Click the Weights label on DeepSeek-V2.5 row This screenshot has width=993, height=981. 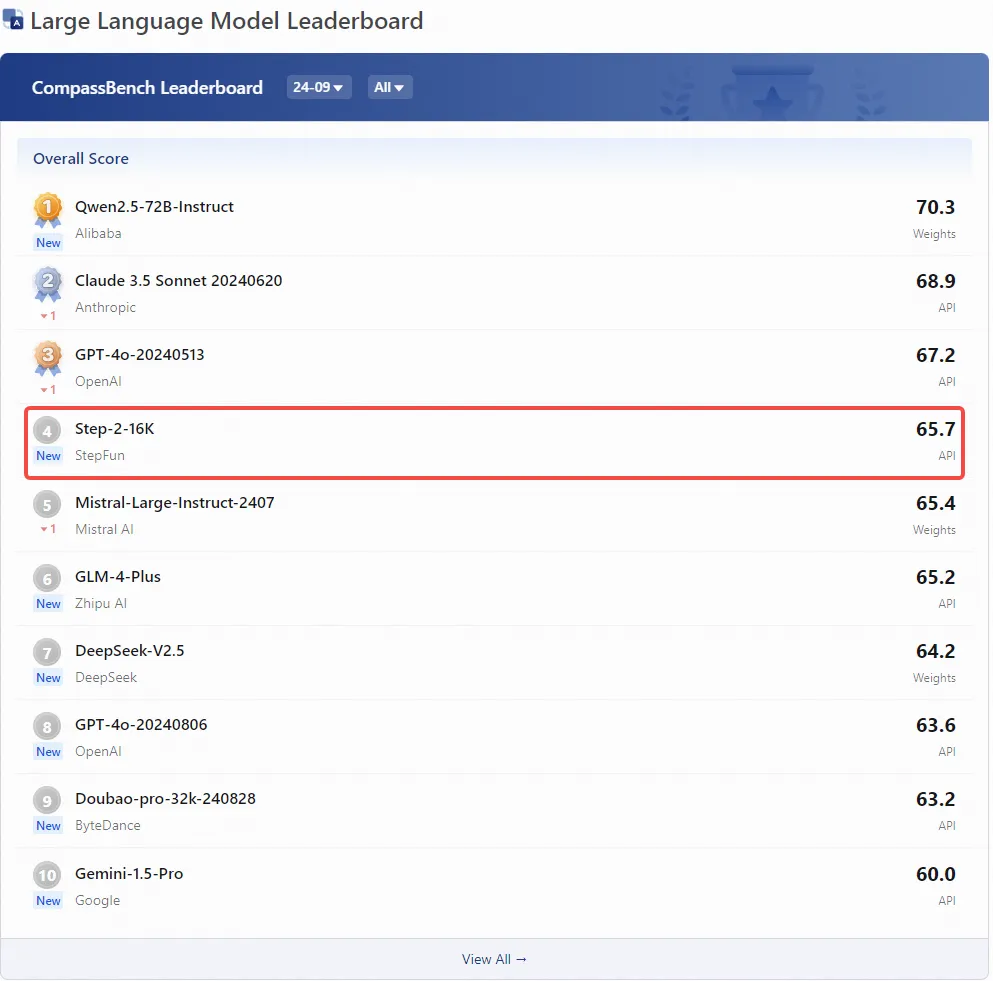pyautogui.click(x=934, y=678)
